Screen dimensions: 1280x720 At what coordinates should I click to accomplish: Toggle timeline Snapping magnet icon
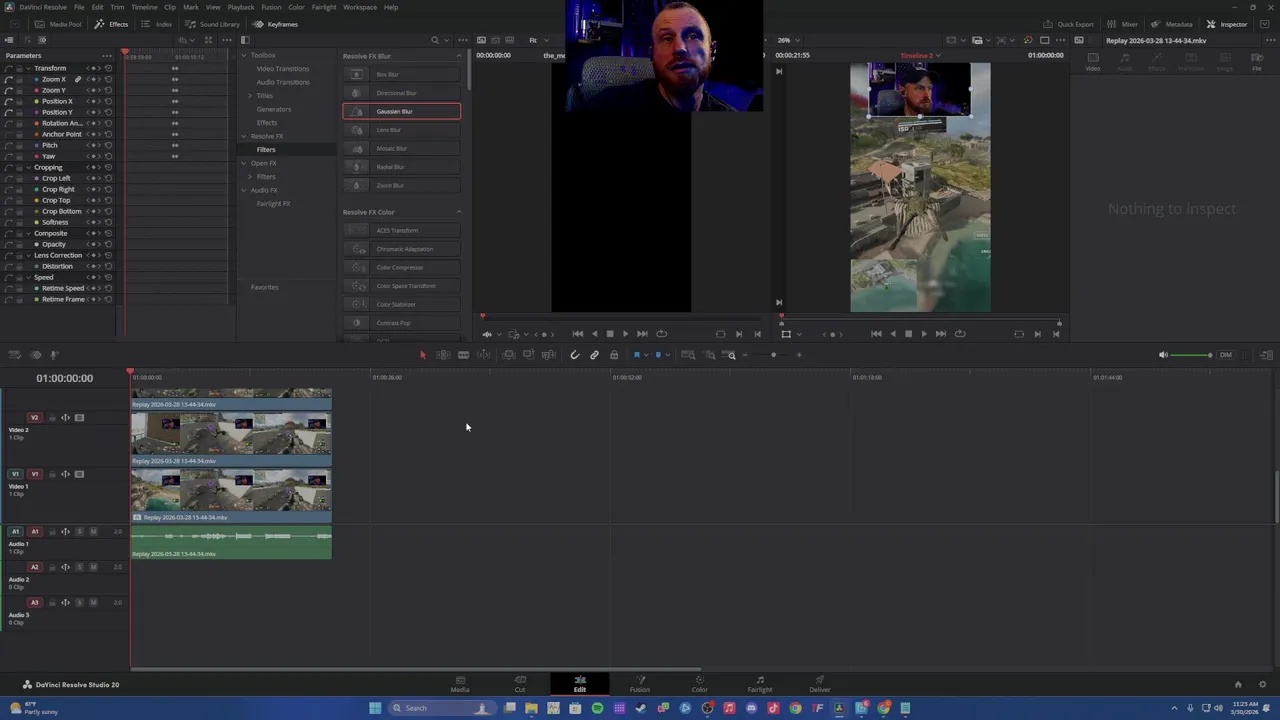[575, 355]
